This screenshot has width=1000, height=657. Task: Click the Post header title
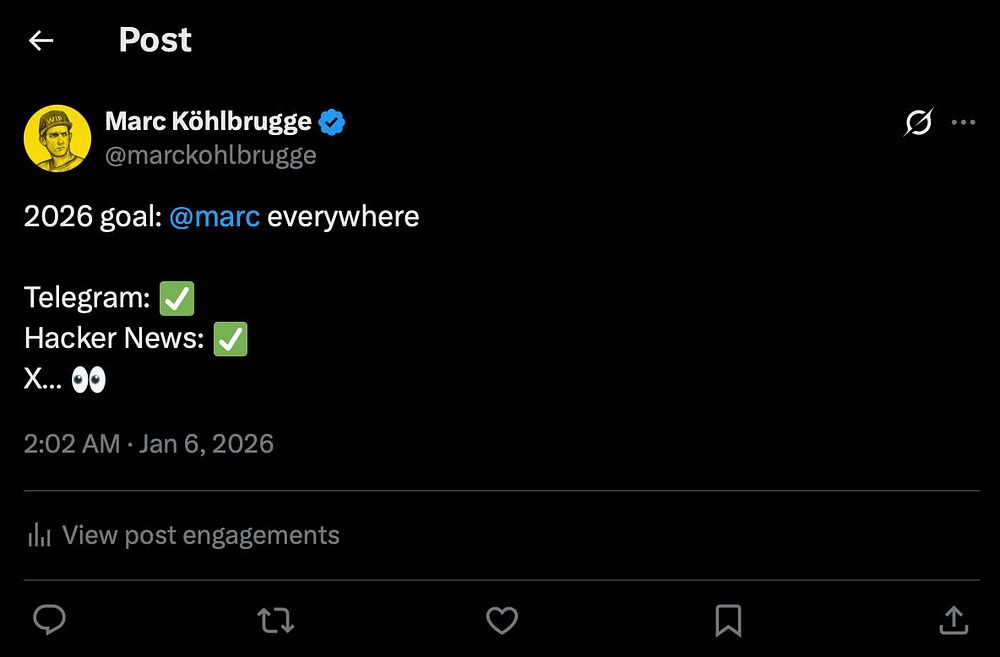click(155, 40)
